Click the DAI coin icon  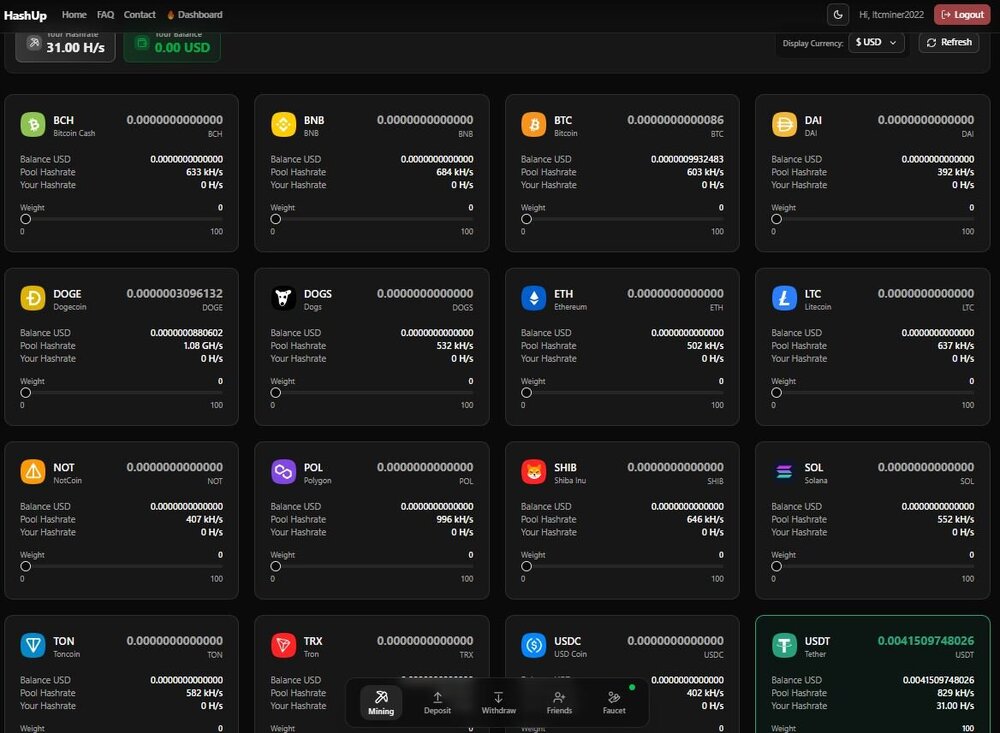784,124
